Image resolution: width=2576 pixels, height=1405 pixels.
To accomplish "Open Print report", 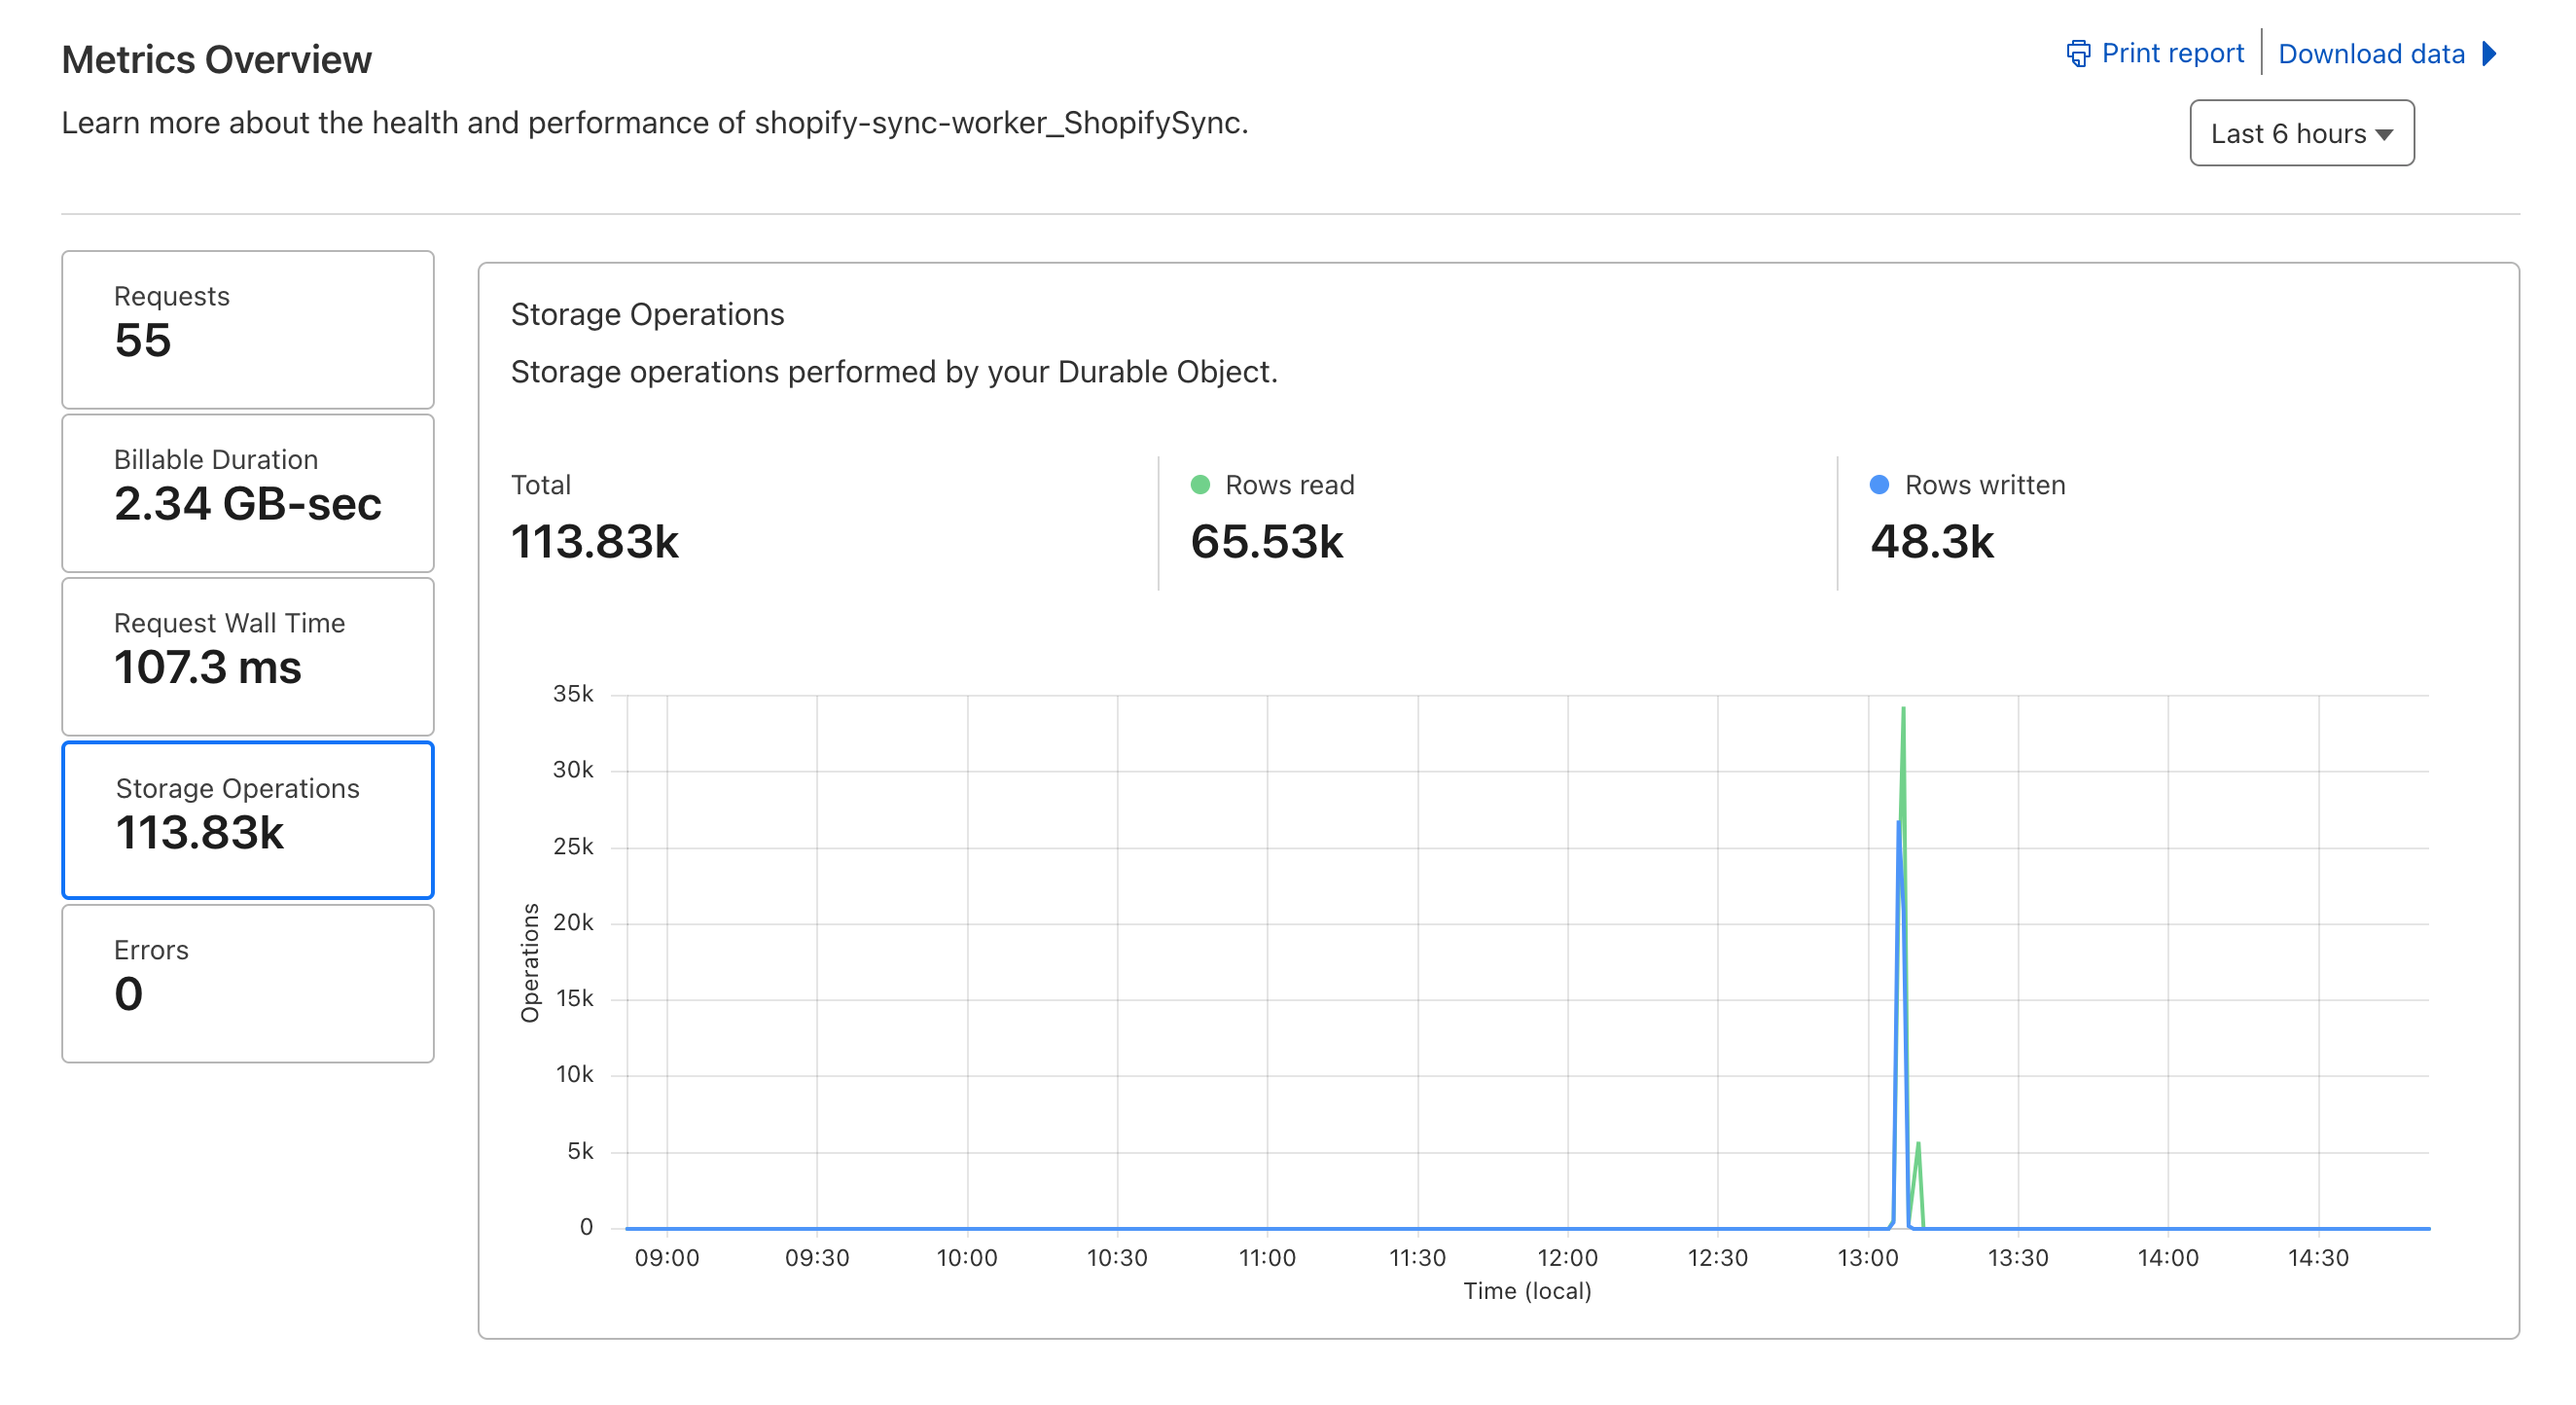I will [x=2172, y=52].
